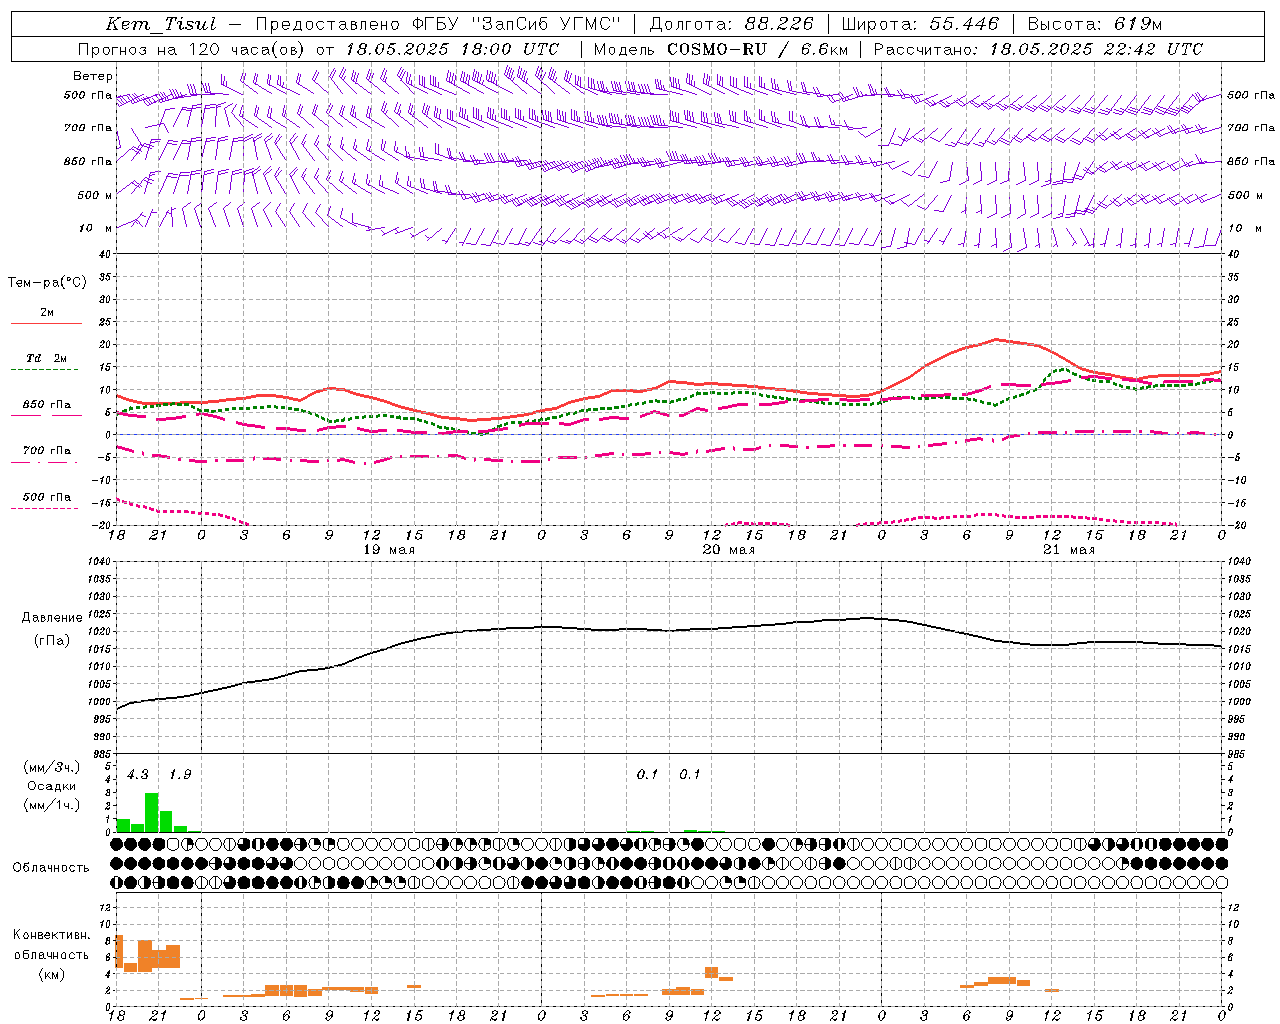Click the provider text "ЗапСиб УГМС"

click(545, 24)
